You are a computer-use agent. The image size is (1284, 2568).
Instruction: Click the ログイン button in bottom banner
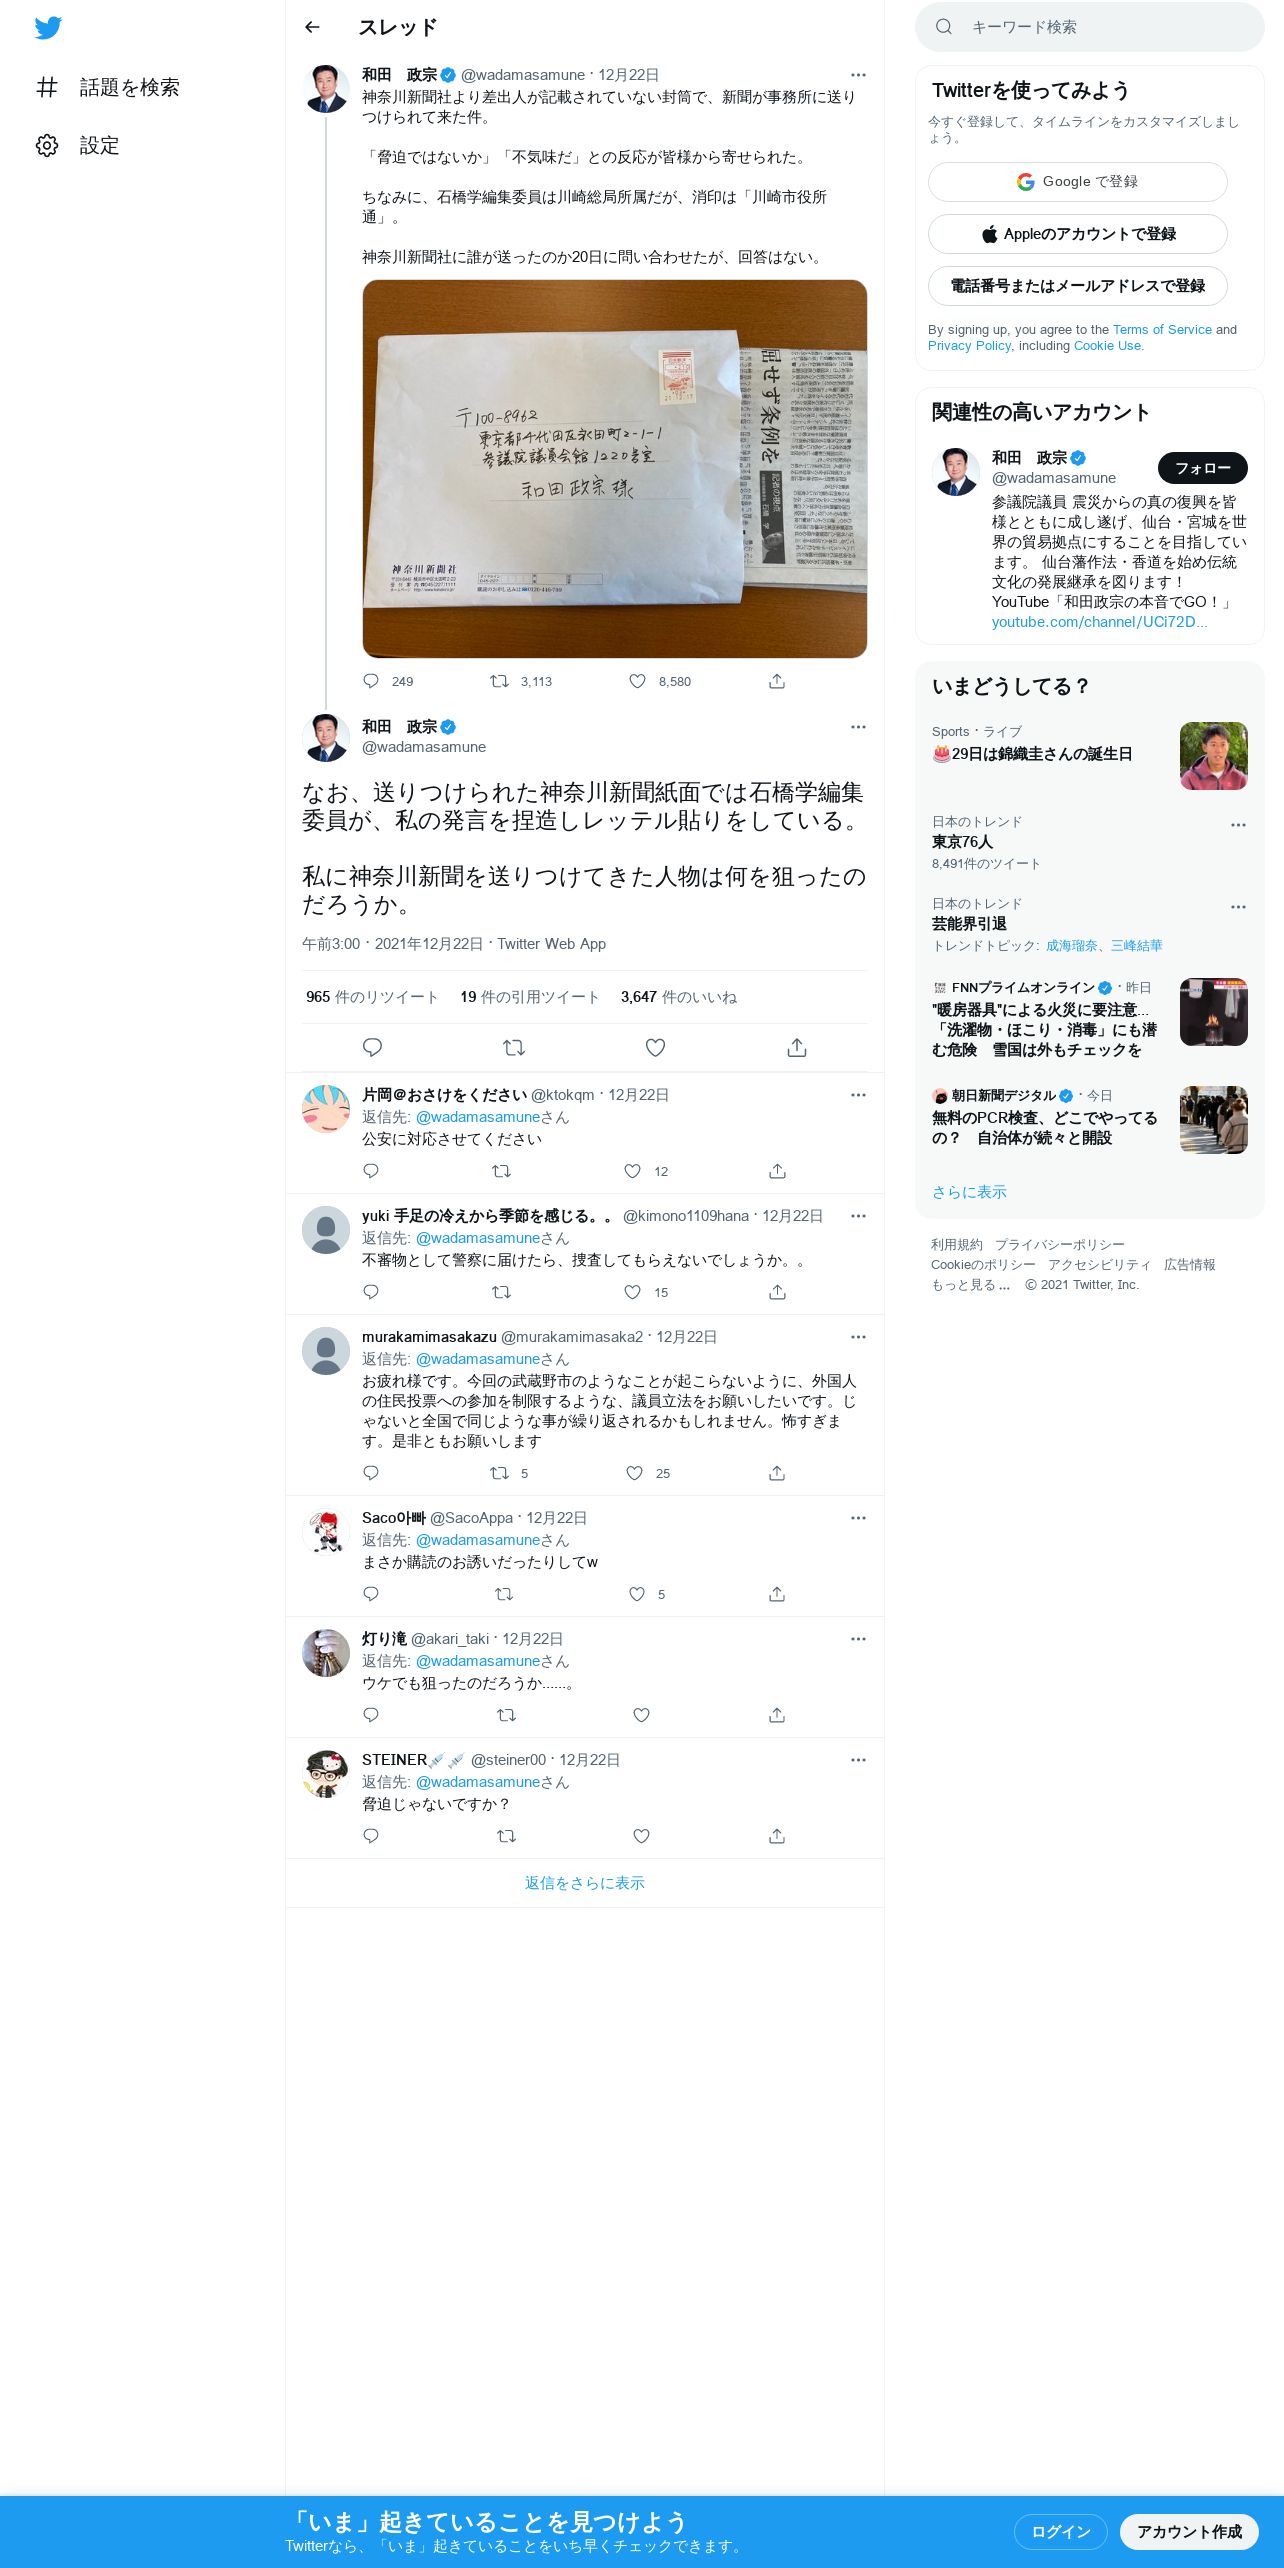tap(1060, 2531)
